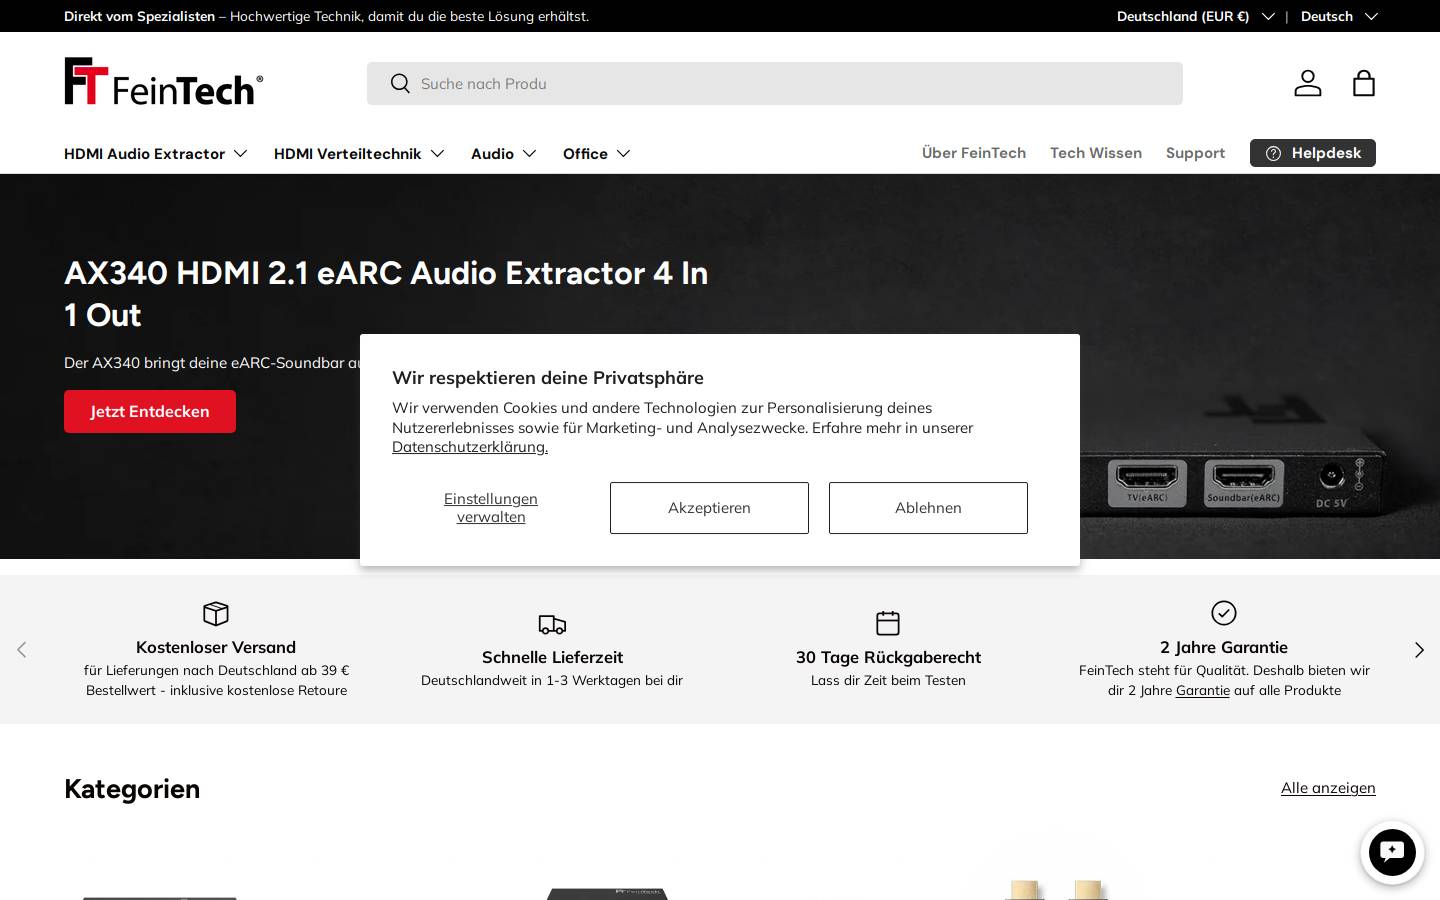Open the Über FeinTech page
This screenshot has height=900, width=1440.
pos(974,153)
